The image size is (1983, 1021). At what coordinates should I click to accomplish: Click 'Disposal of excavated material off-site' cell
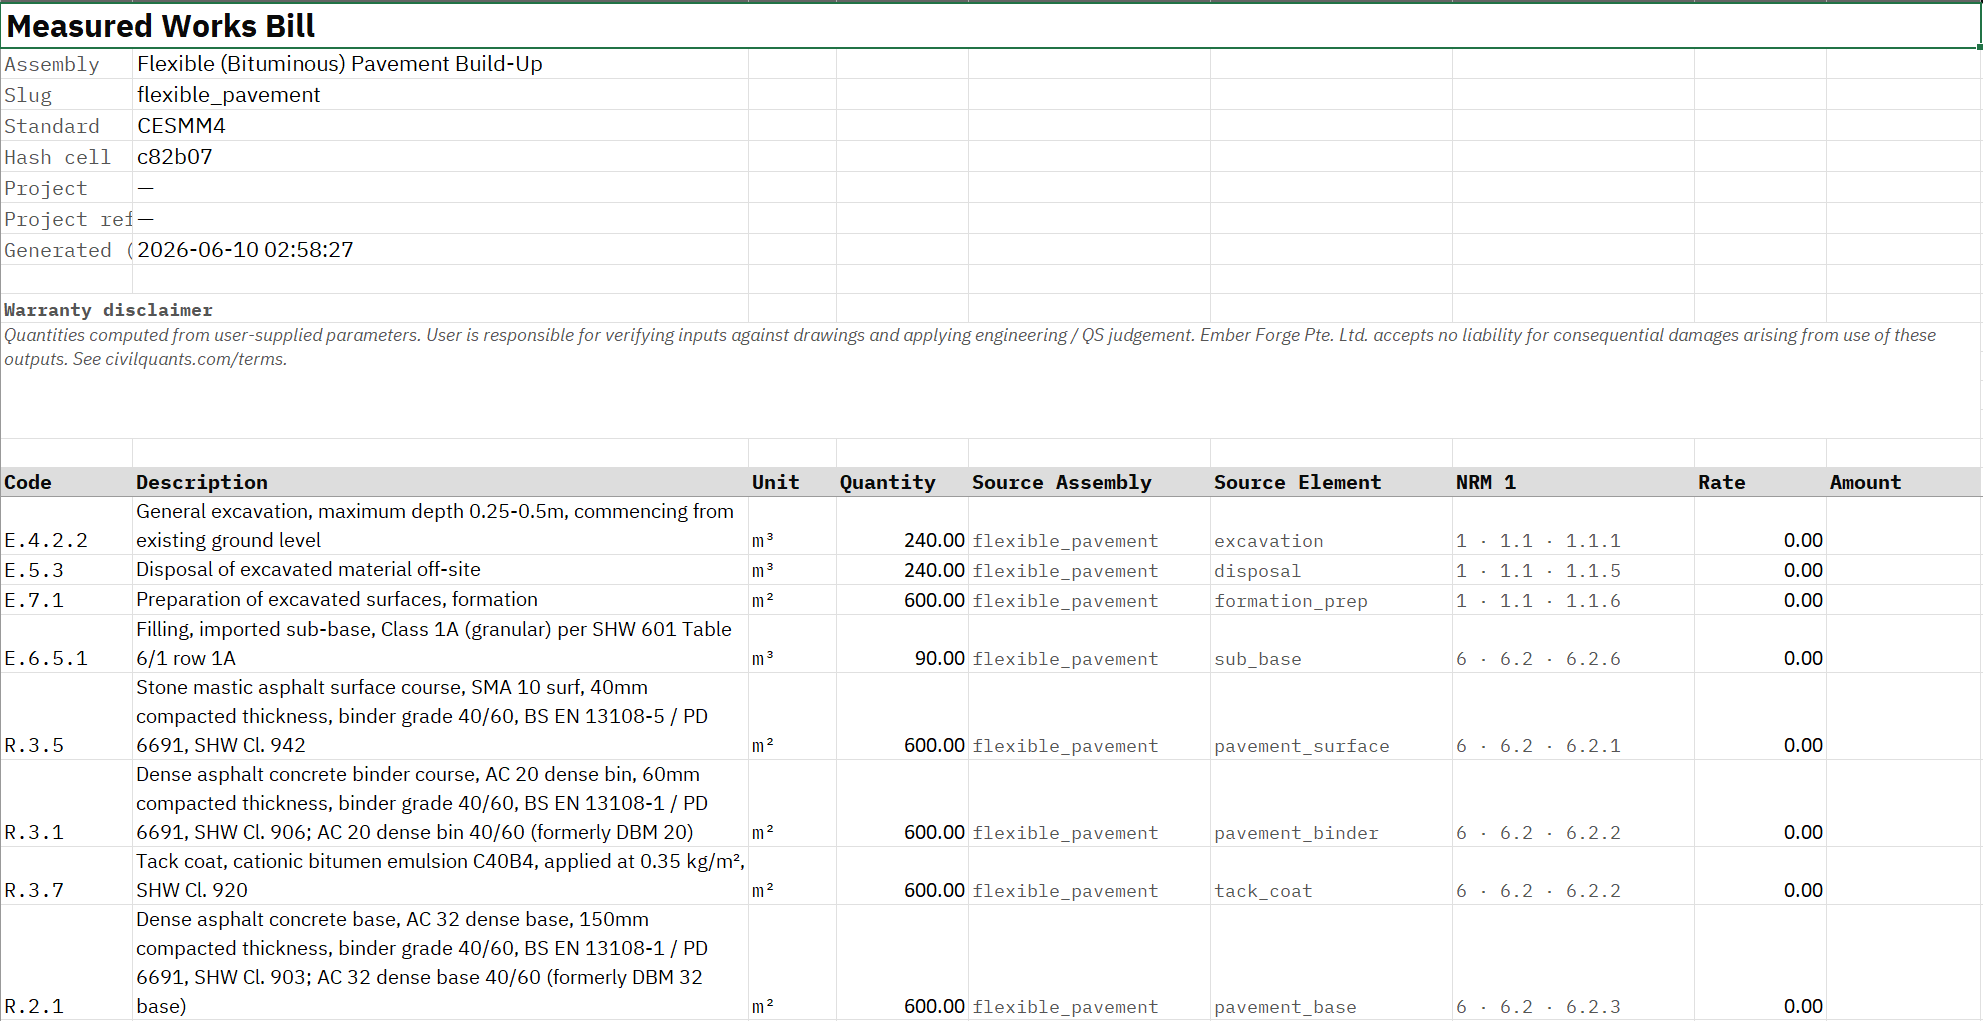[440, 570]
